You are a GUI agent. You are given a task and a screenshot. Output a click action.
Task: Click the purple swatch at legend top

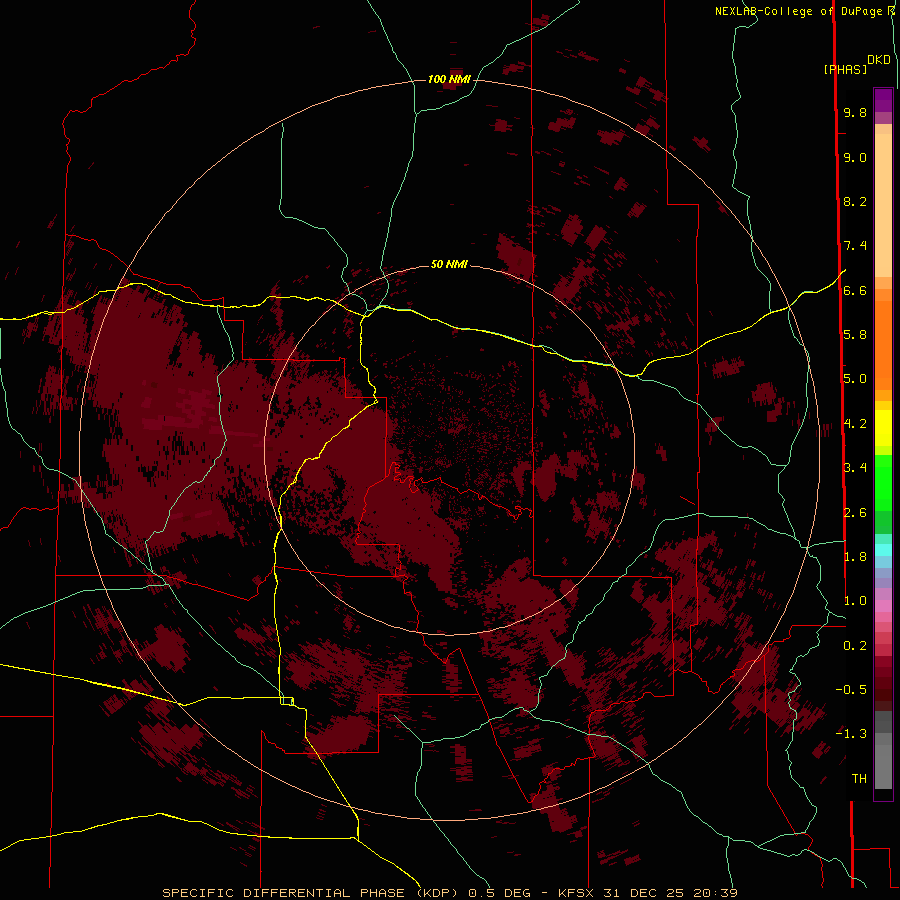(x=883, y=100)
